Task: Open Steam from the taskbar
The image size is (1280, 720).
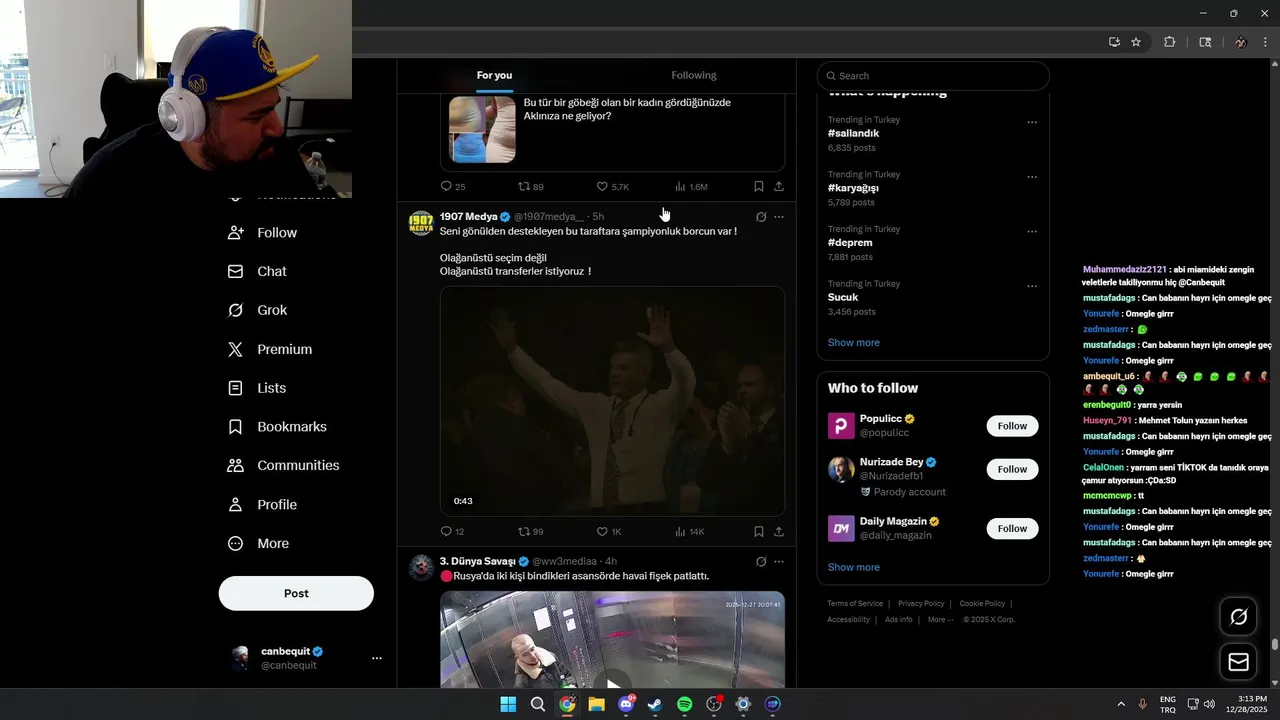Action: [x=655, y=705]
